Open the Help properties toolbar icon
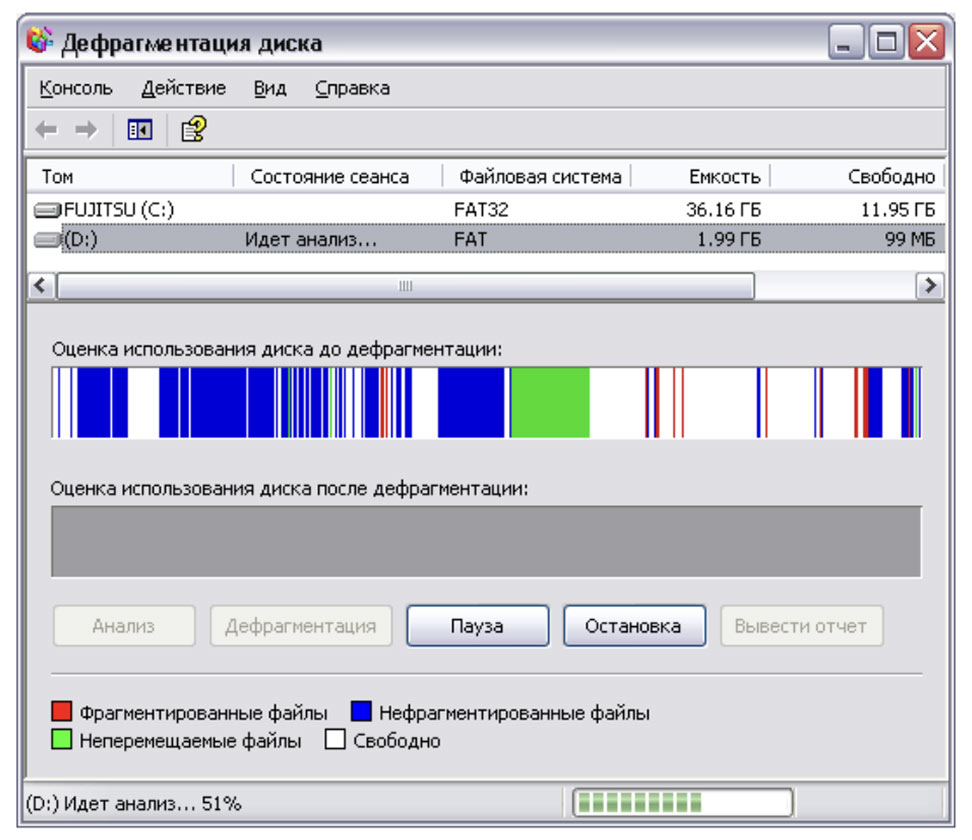Viewport: 972px width, 840px height. (x=193, y=130)
